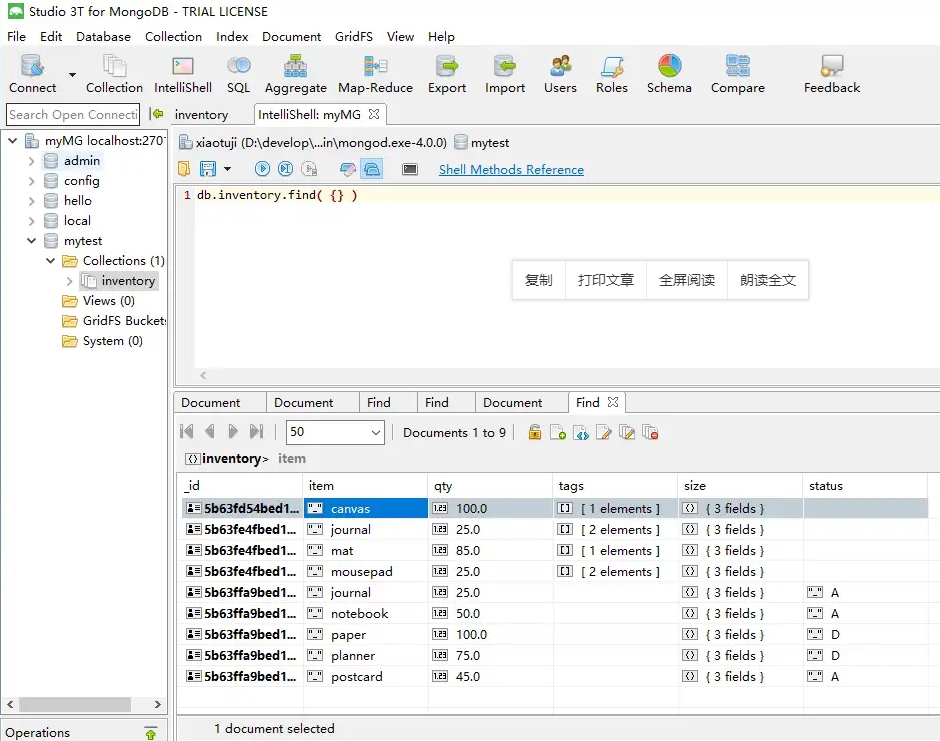The image size is (940, 741).
Task: Click the Search Open Connections field
Action: pos(73,114)
